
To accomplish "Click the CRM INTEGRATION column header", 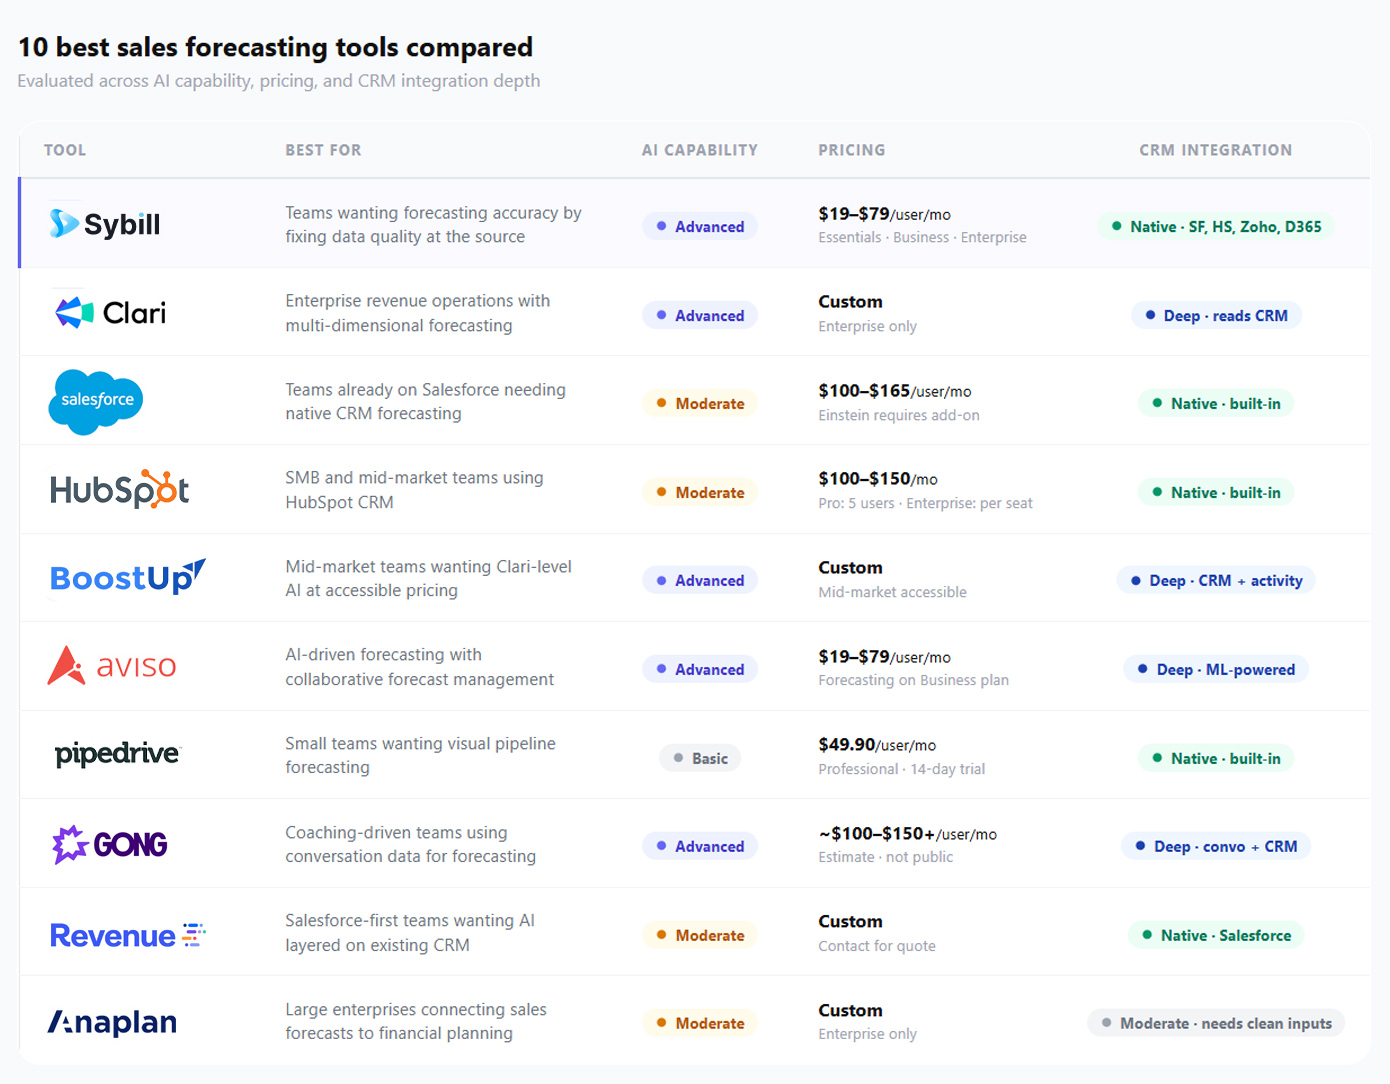I will 1216,150.
